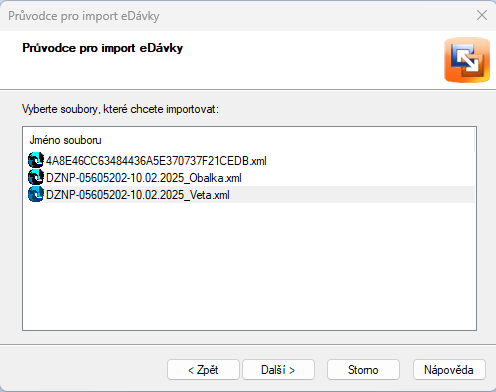This screenshot has width=496, height=392.
Task: Close the Průvodce pro import eDávky window
Action: [482, 15]
